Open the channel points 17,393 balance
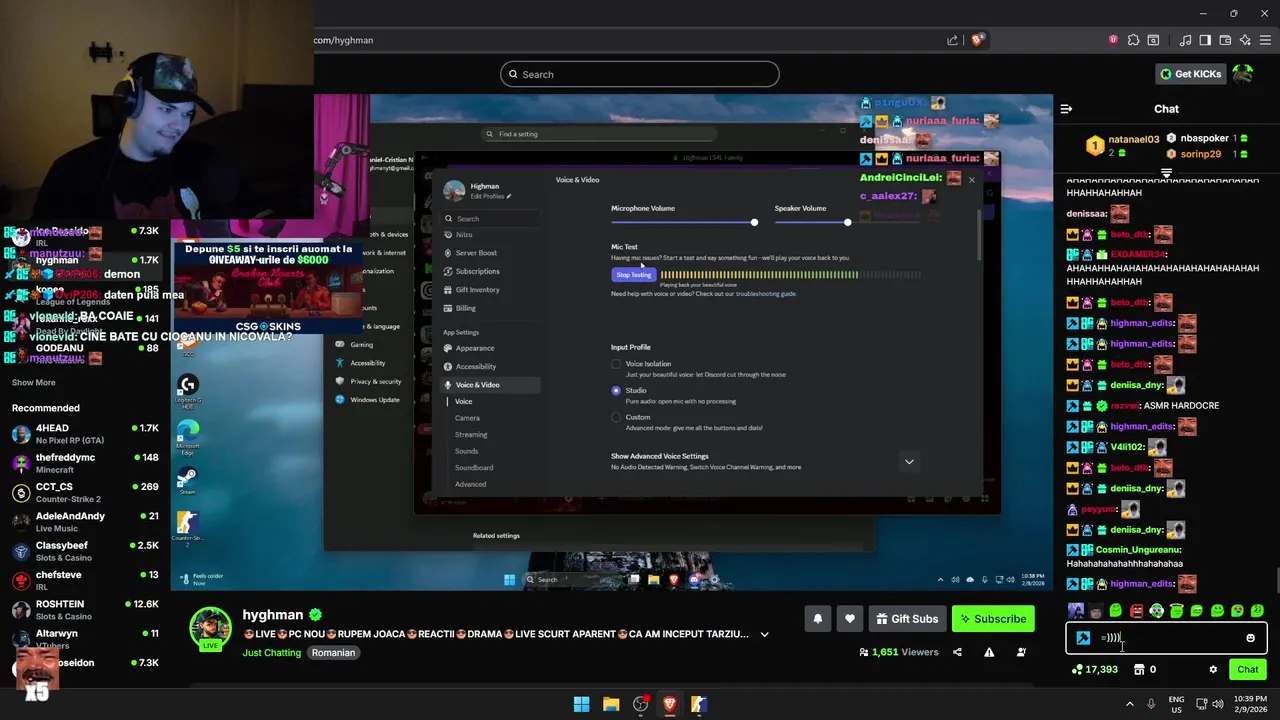This screenshot has height=720, width=1280. (x=1095, y=670)
